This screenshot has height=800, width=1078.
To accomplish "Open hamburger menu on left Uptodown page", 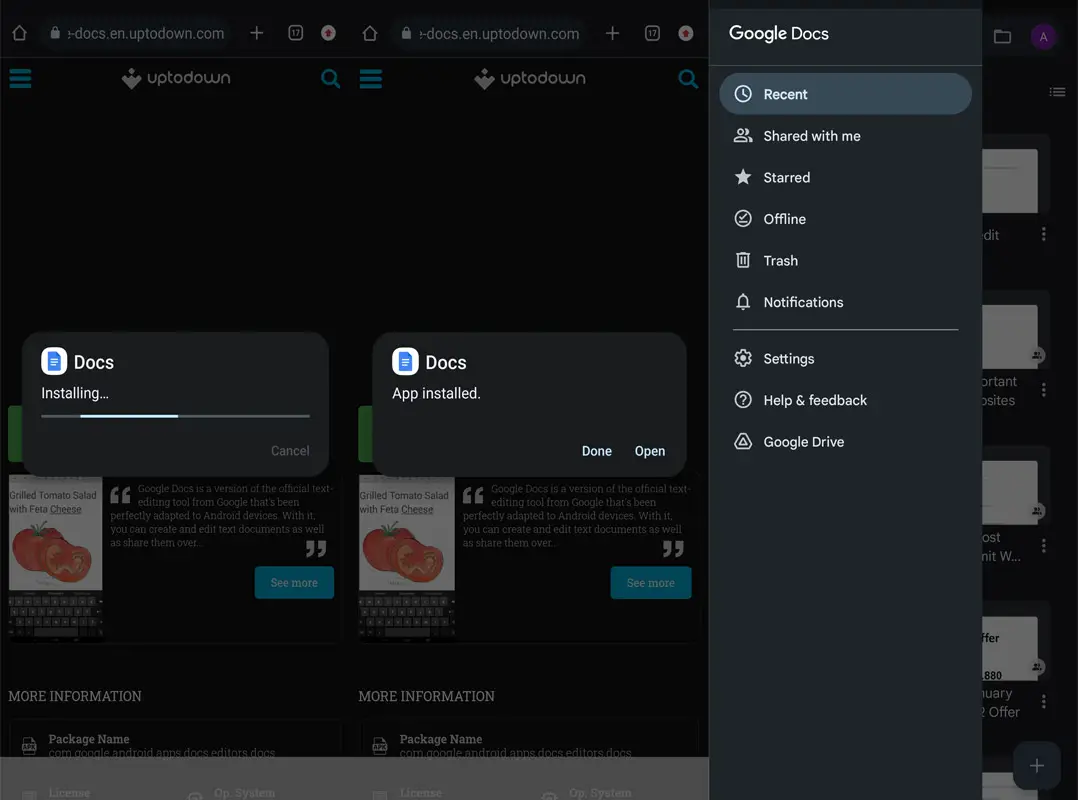I will (21, 78).
